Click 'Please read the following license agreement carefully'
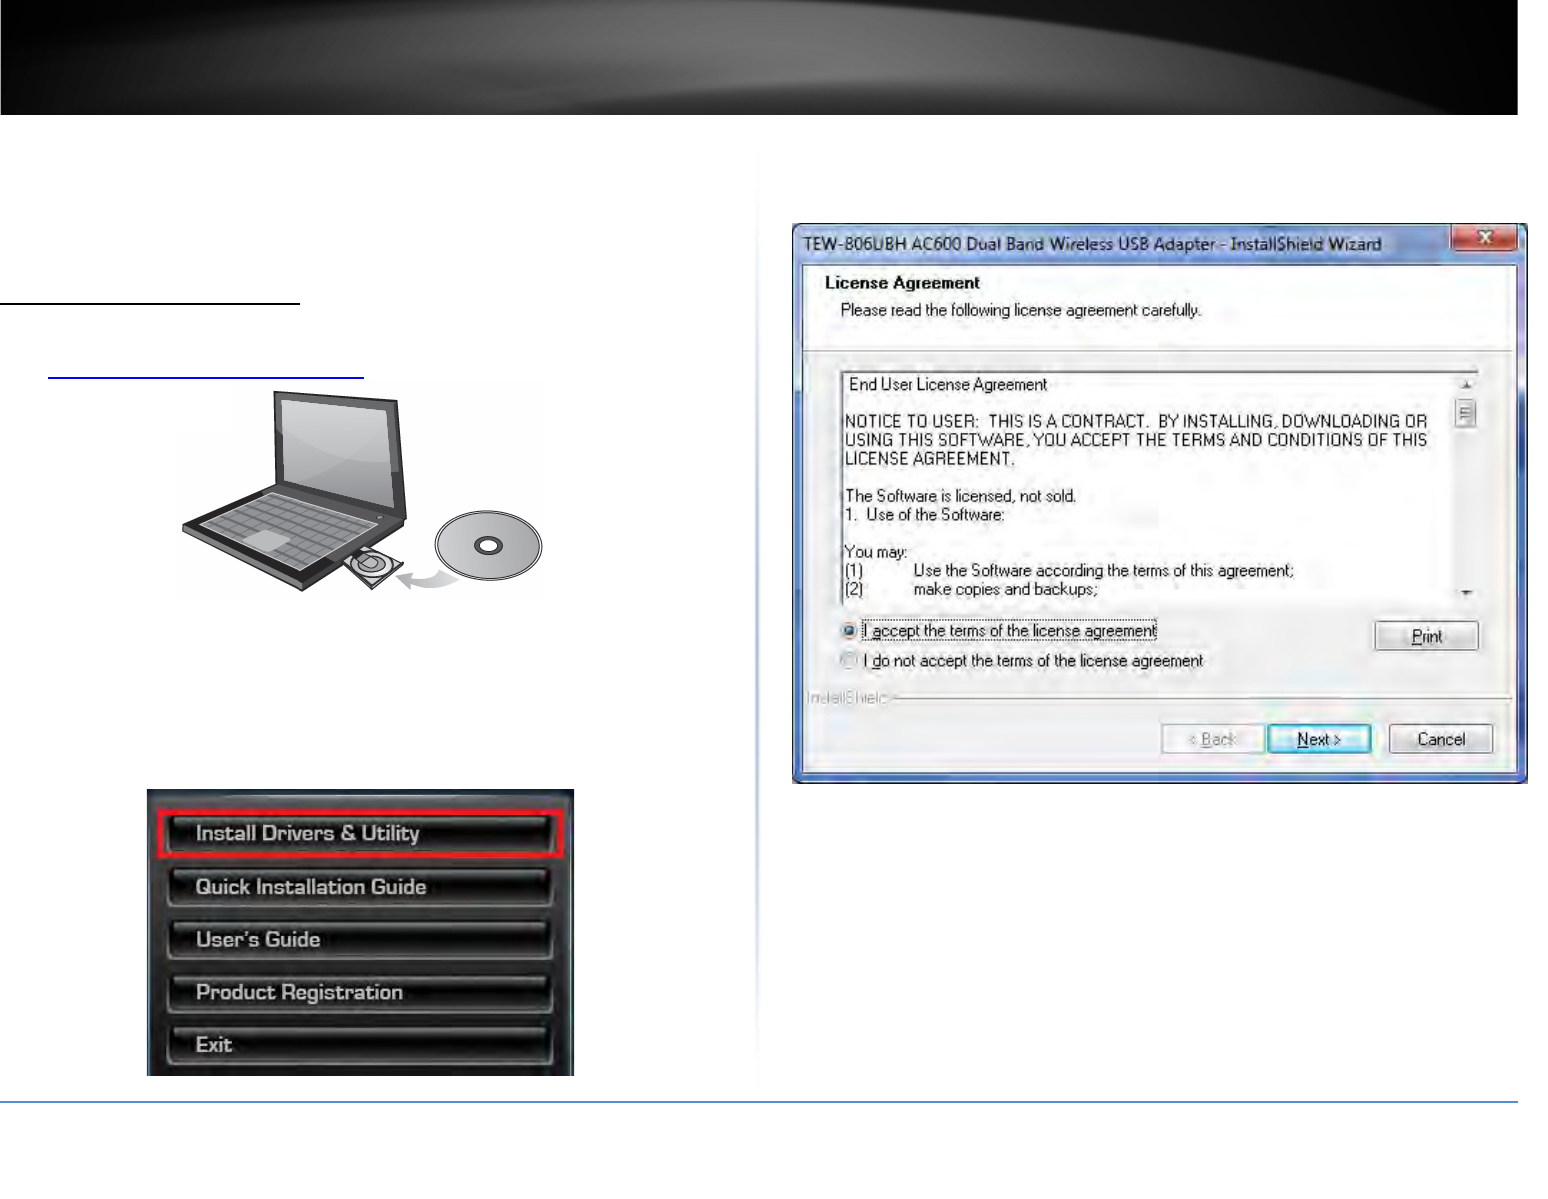This screenshot has width=1548, height=1199. pyautogui.click(x=1021, y=311)
